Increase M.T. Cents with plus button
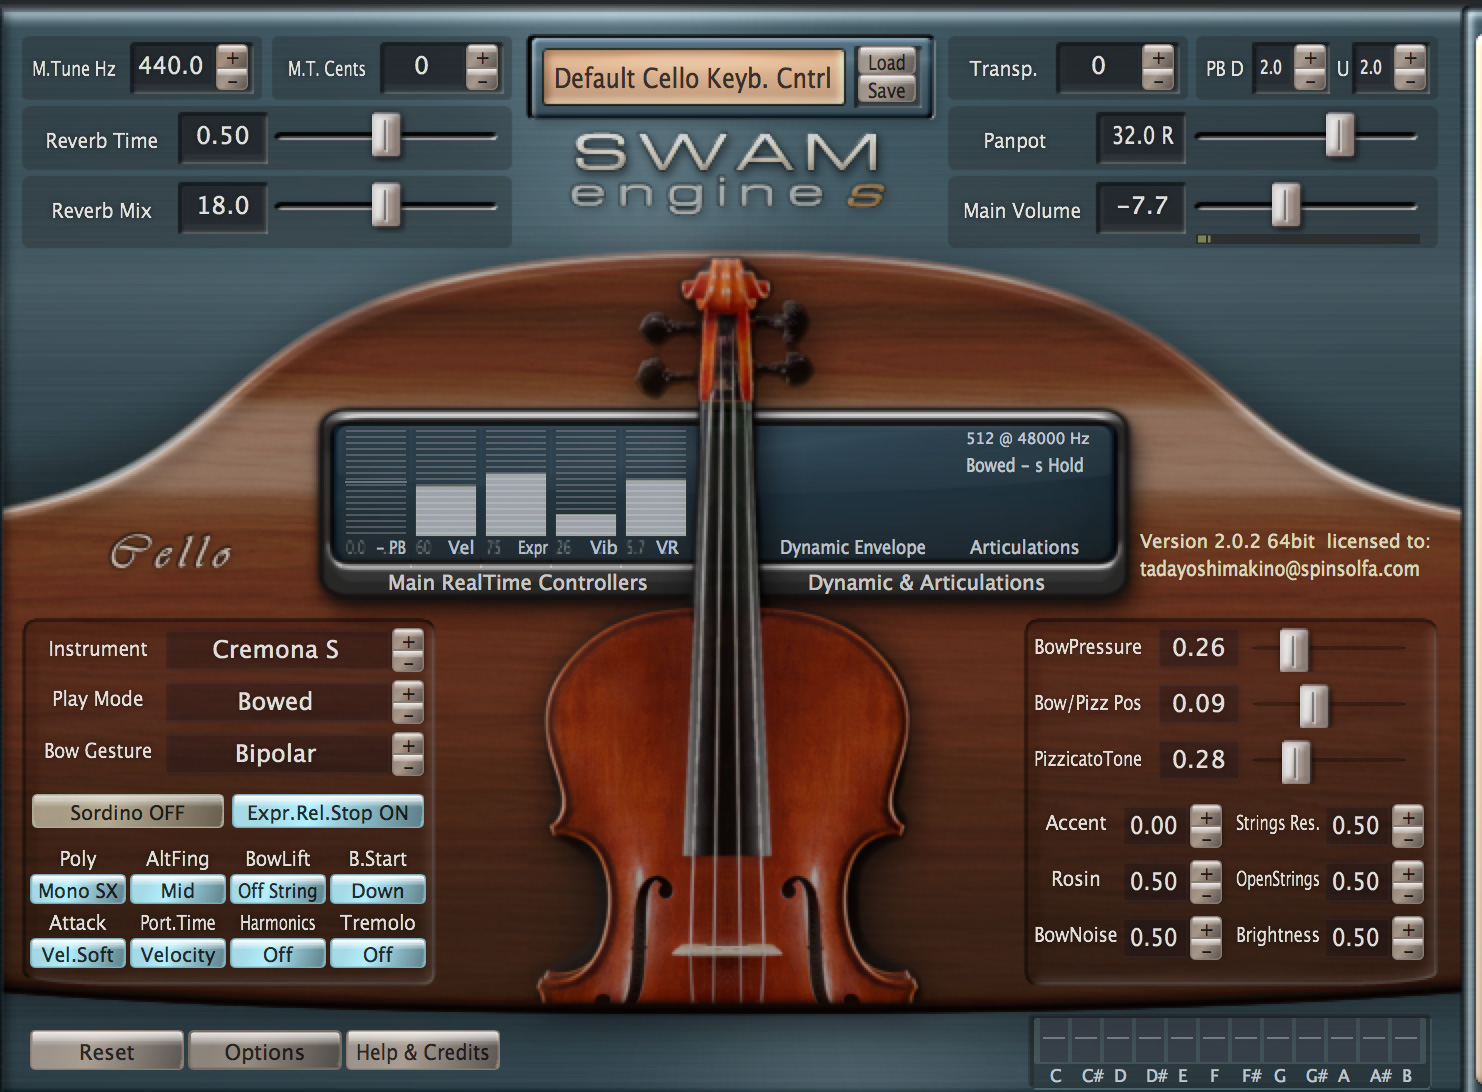1482x1092 pixels. [x=482, y=57]
